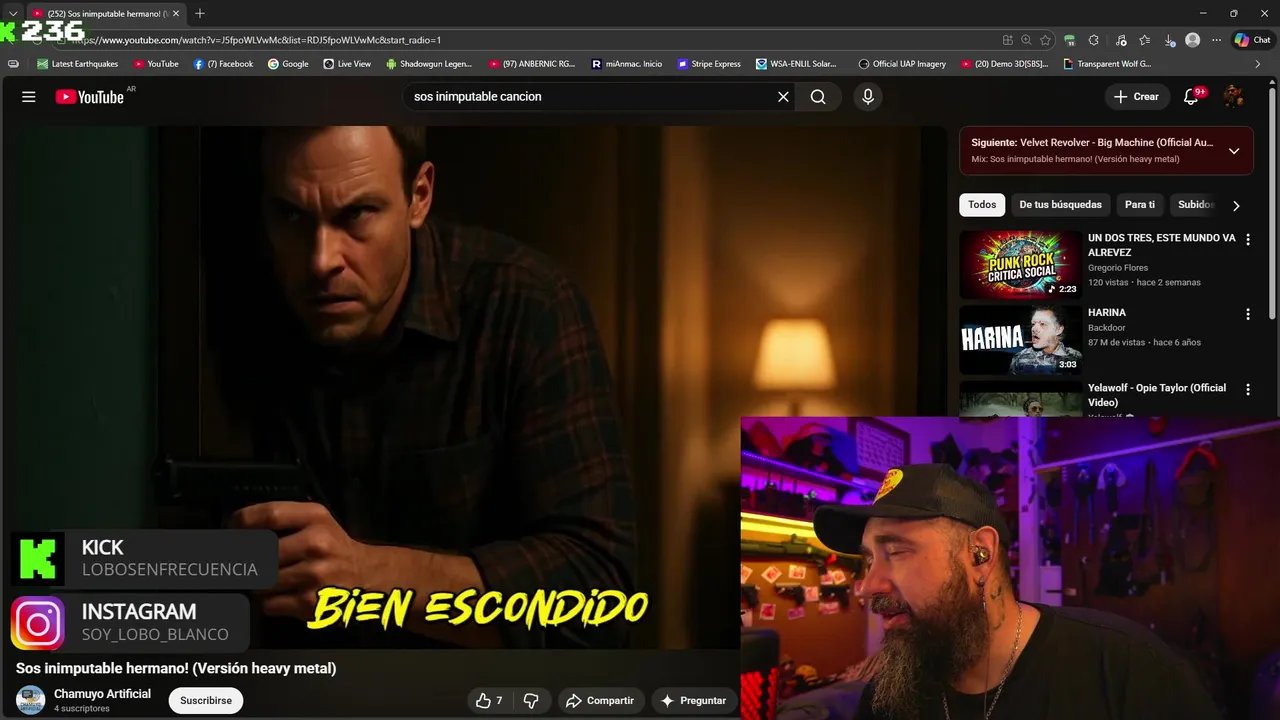Select the Subidos filter chip
The width and height of the screenshot is (1280, 720).
[x=1195, y=205]
